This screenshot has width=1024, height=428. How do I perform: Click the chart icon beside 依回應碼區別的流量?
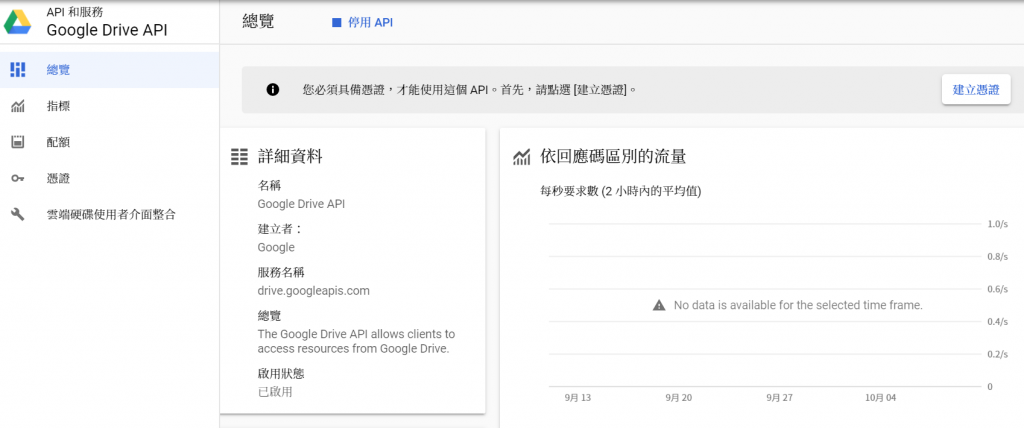coord(521,157)
